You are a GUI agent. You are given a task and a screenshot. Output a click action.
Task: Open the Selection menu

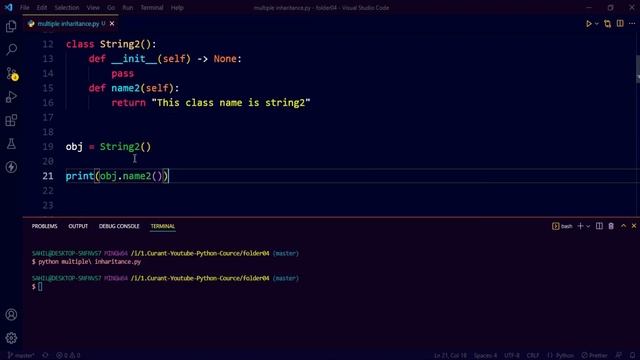tap(67, 7)
